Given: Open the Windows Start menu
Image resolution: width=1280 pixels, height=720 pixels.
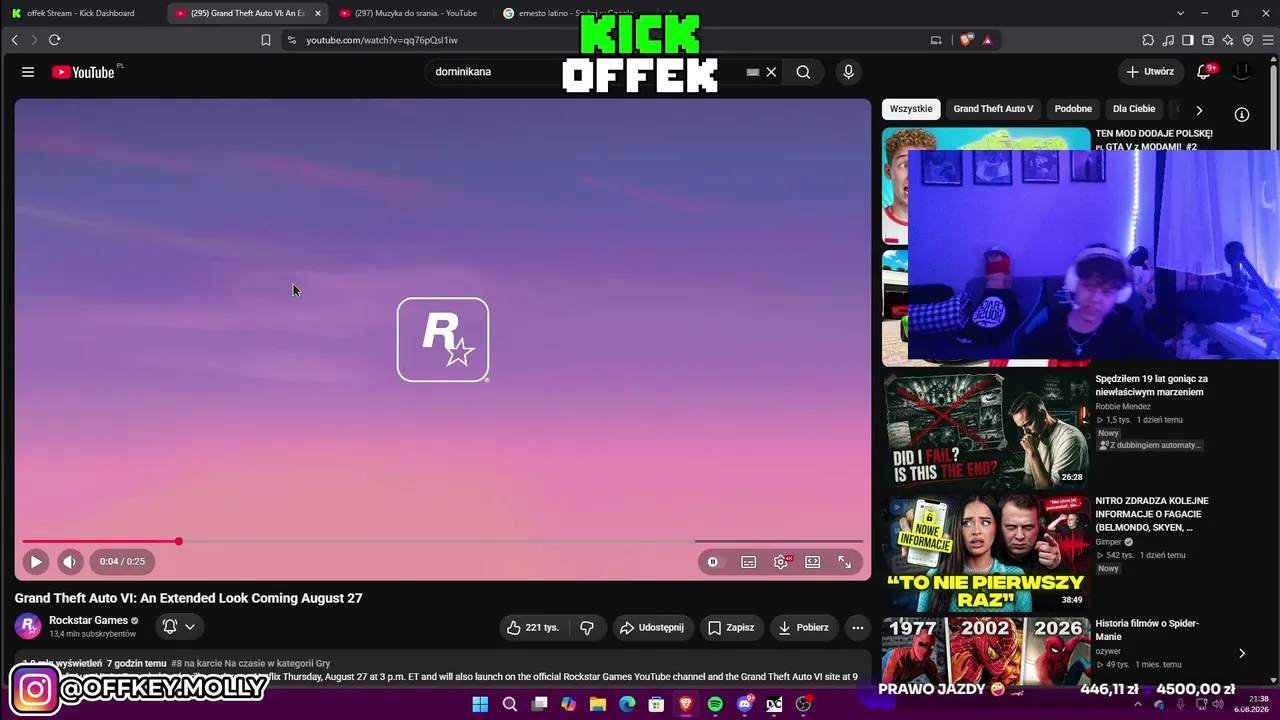Looking at the screenshot, I should [x=480, y=704].
